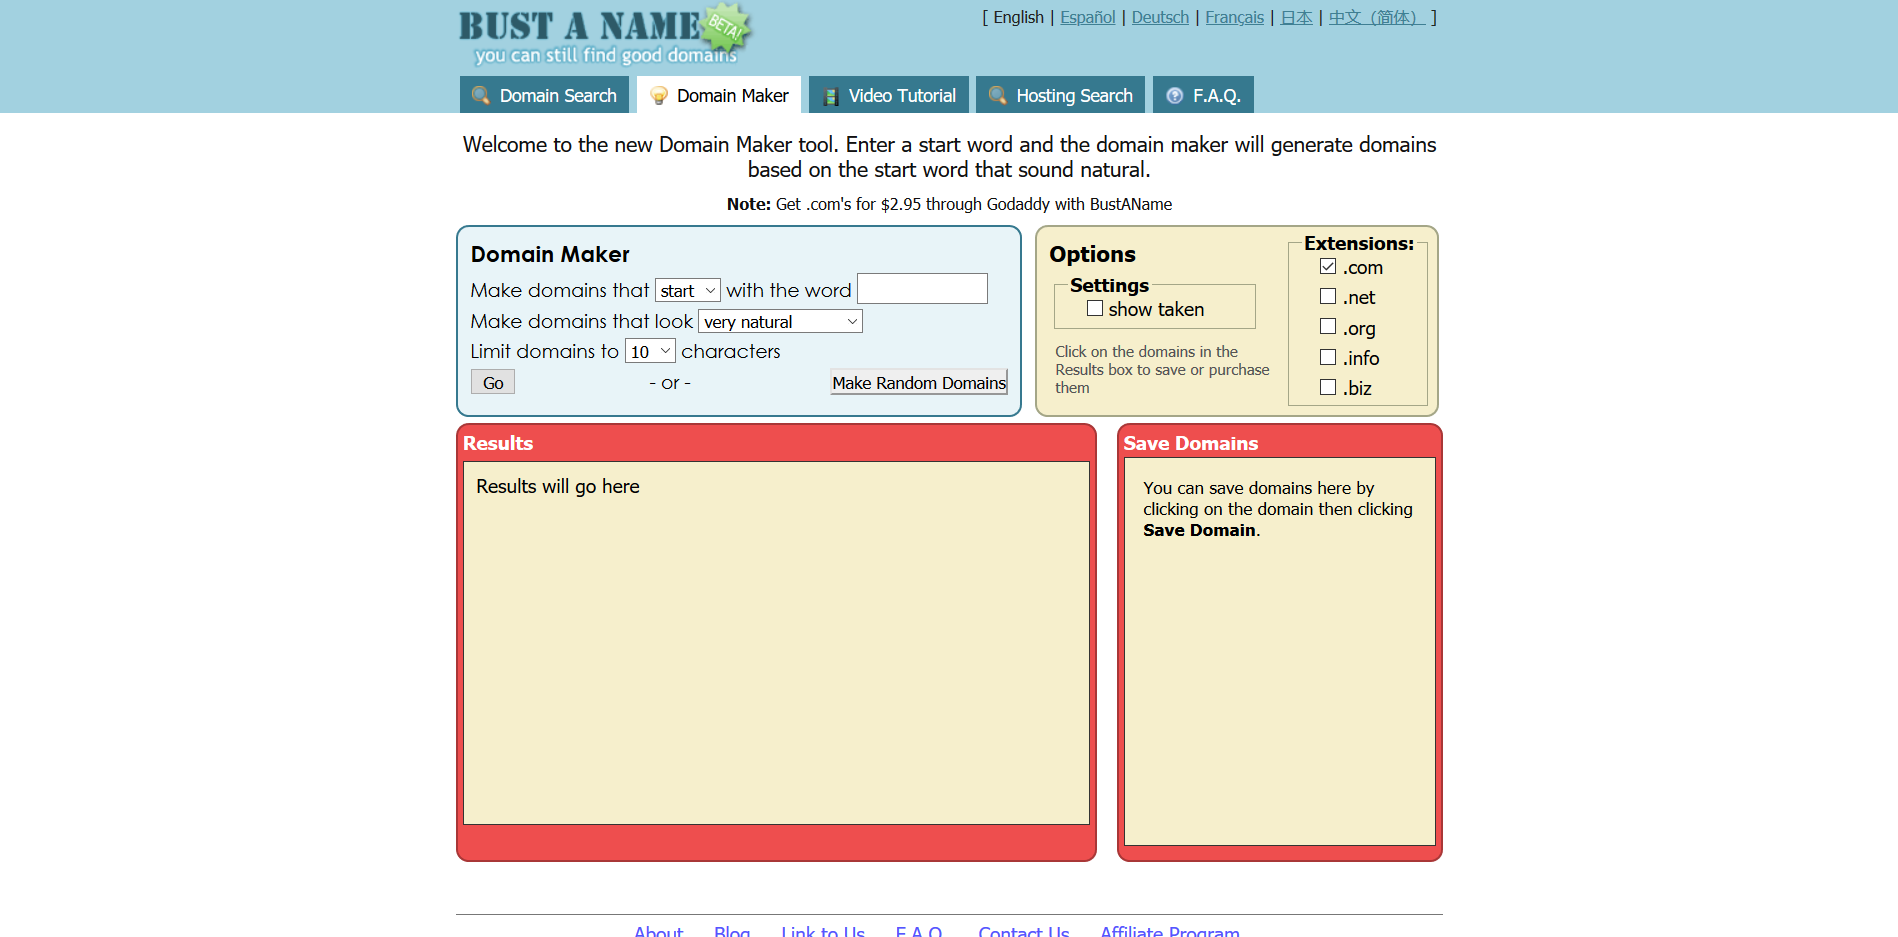Viewport: 1898px width, 937px height.
Task: Toggle the show taken setting
Action: click(1095, 309)
